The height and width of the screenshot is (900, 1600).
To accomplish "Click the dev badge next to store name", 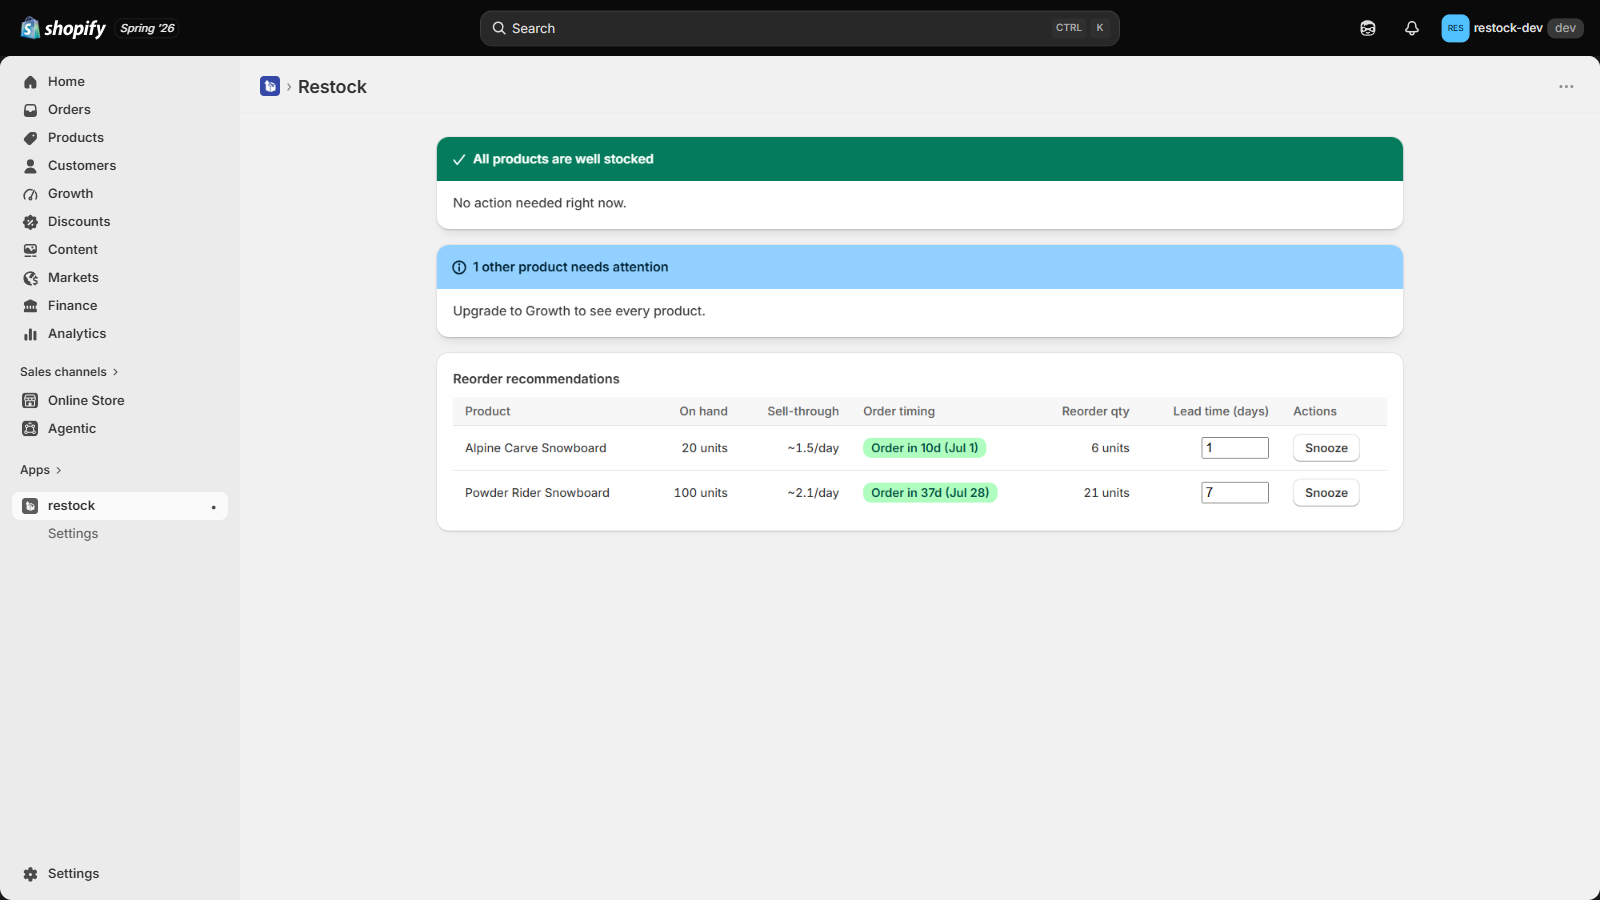I will pos(1565,28).
